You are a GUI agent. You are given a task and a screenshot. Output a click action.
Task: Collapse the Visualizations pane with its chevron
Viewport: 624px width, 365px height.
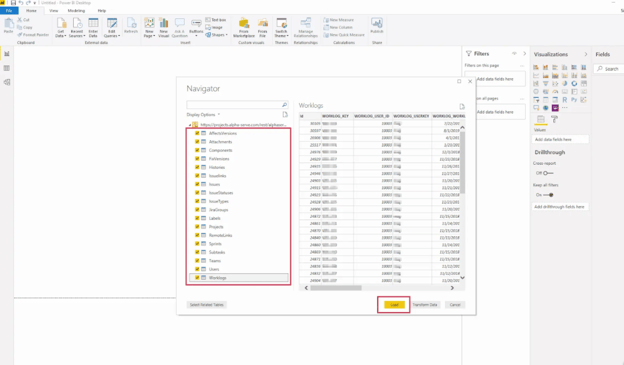(x=585, y=54)
